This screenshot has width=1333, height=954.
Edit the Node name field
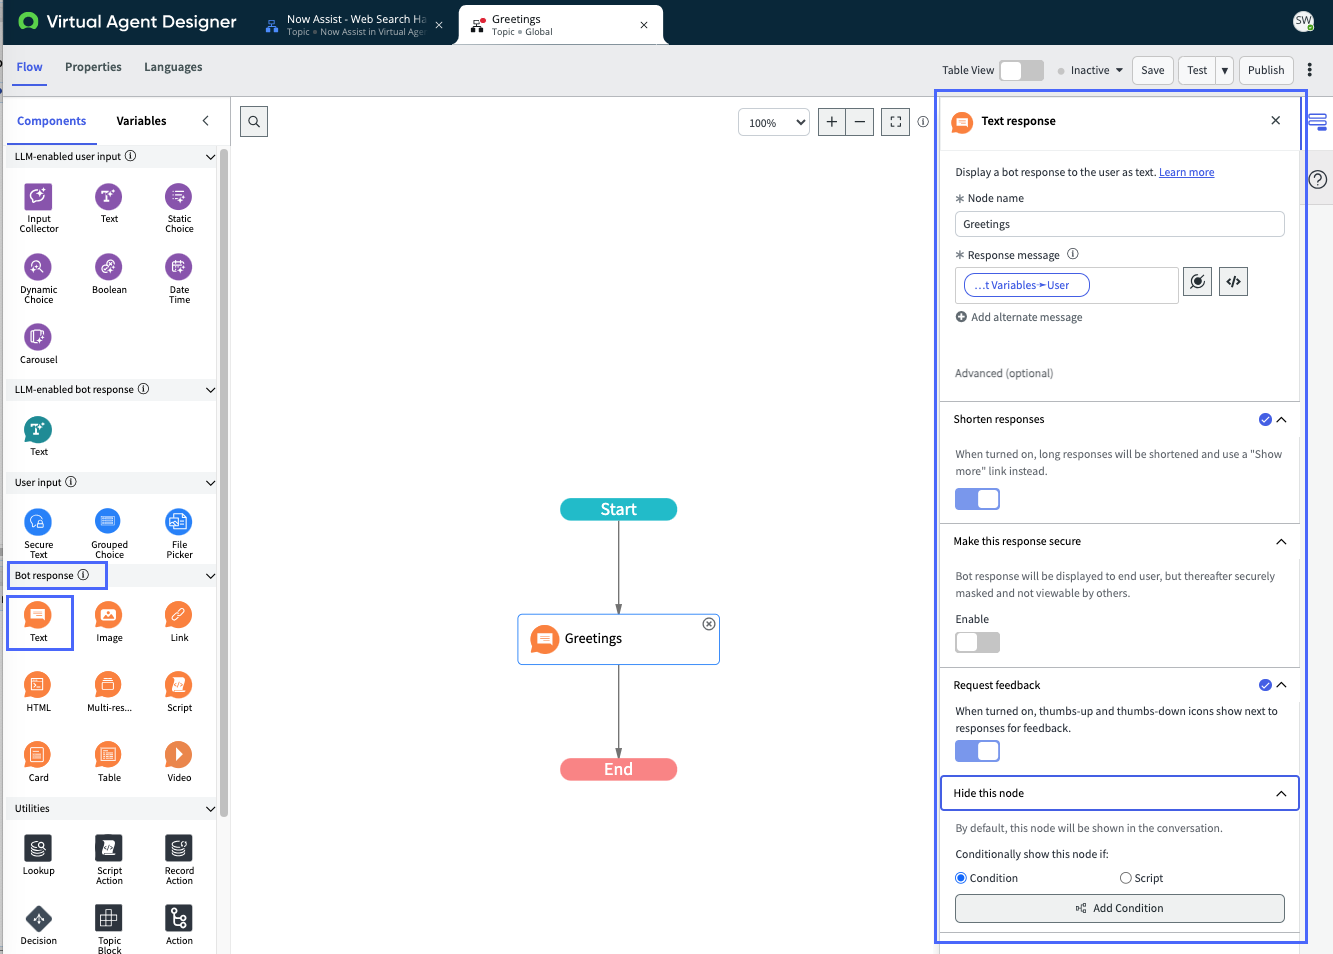coord(1120,224)
